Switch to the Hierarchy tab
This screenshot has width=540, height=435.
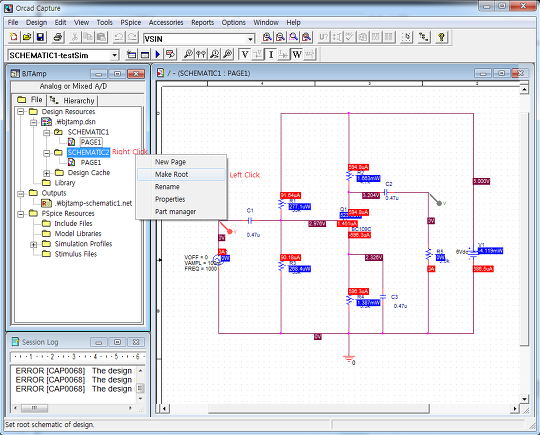click(73, 100)
